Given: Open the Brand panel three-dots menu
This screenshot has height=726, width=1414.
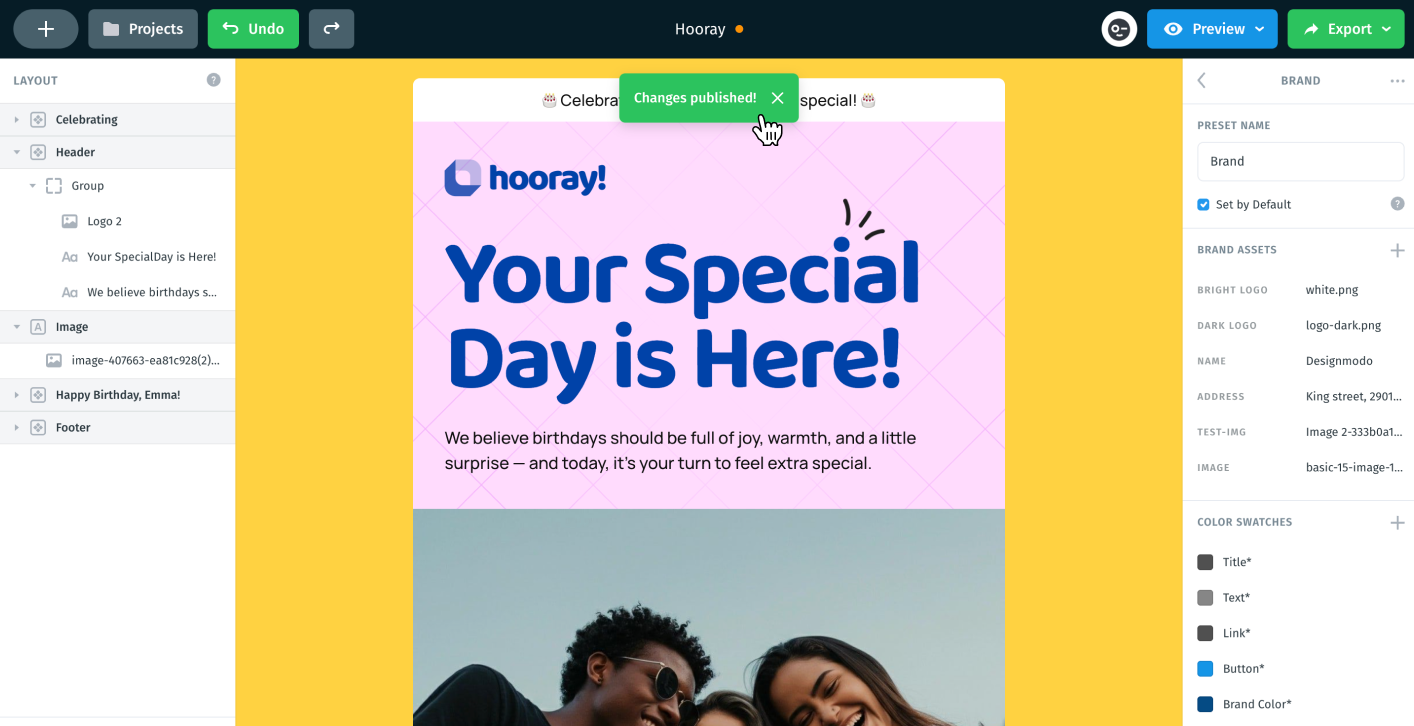Looking at the screenshot, I should [x=1397, y=81].
